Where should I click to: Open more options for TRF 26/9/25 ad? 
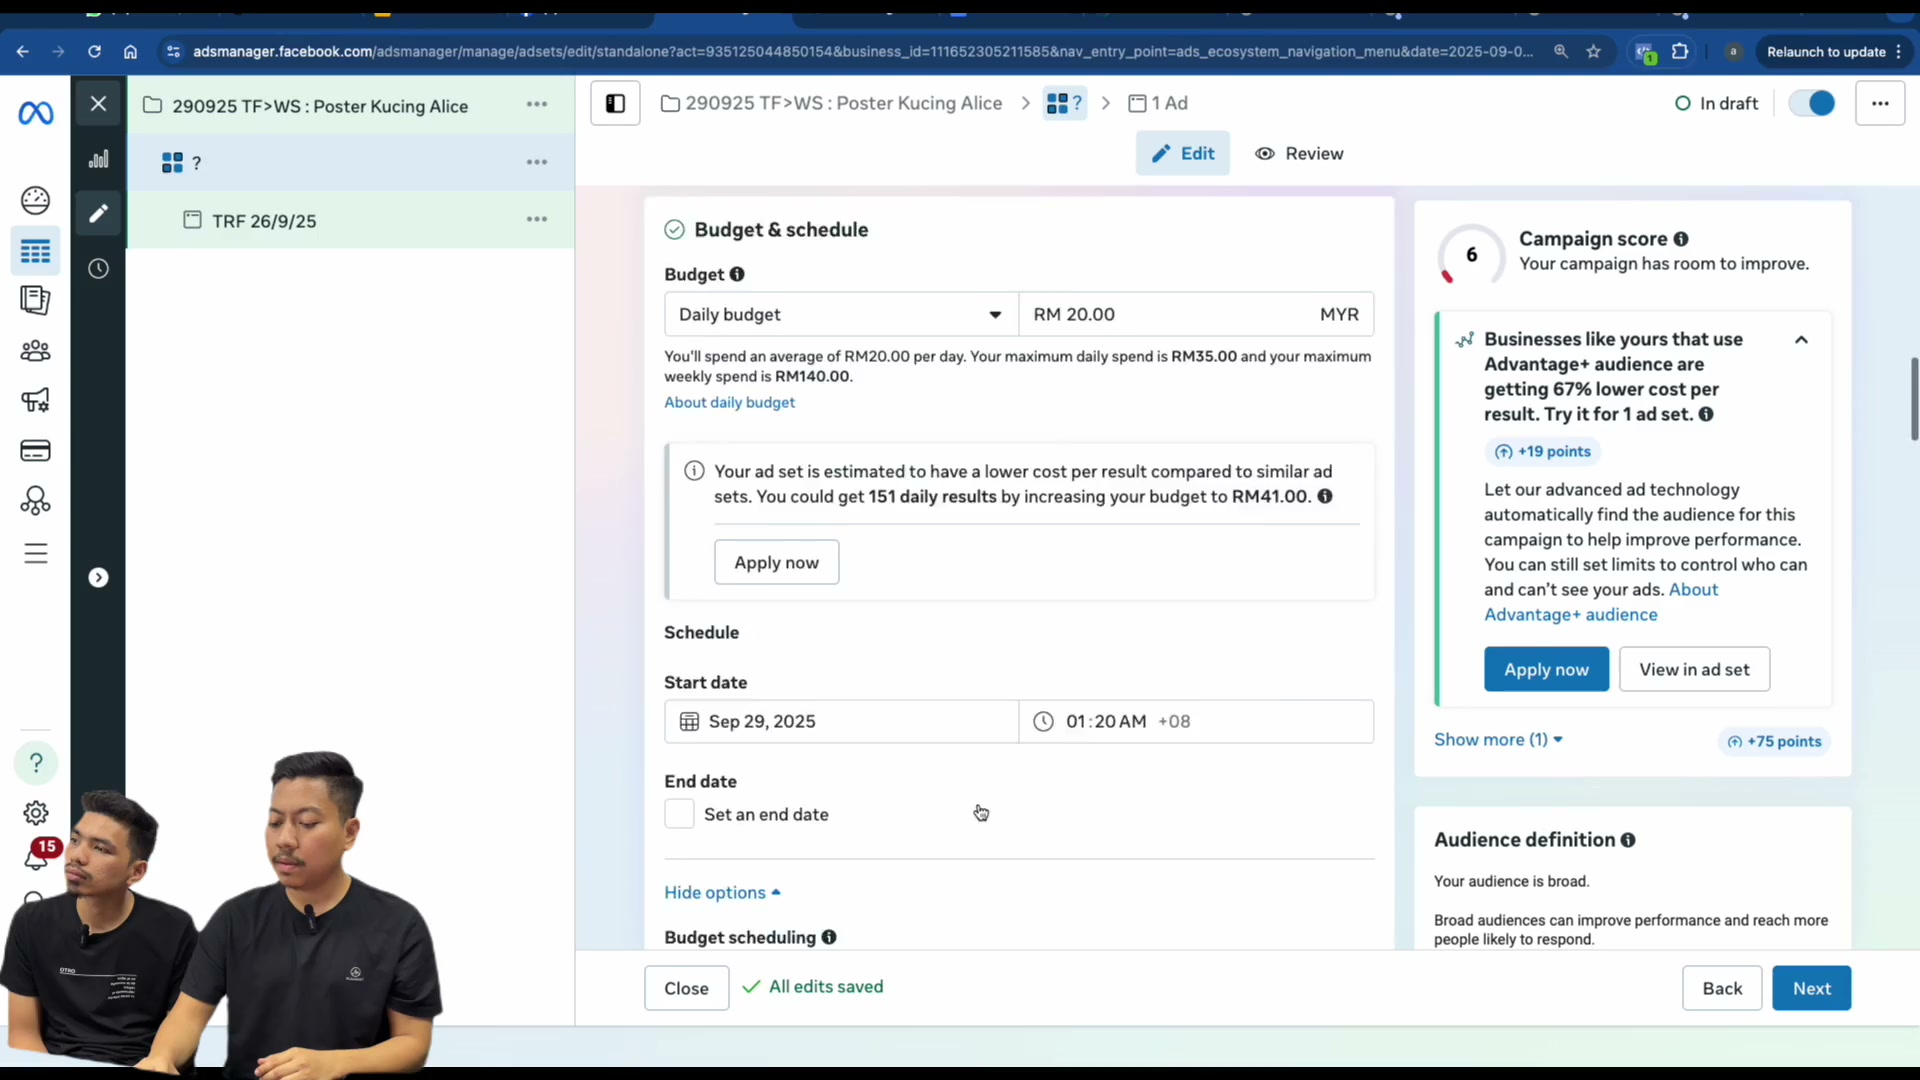537,219
